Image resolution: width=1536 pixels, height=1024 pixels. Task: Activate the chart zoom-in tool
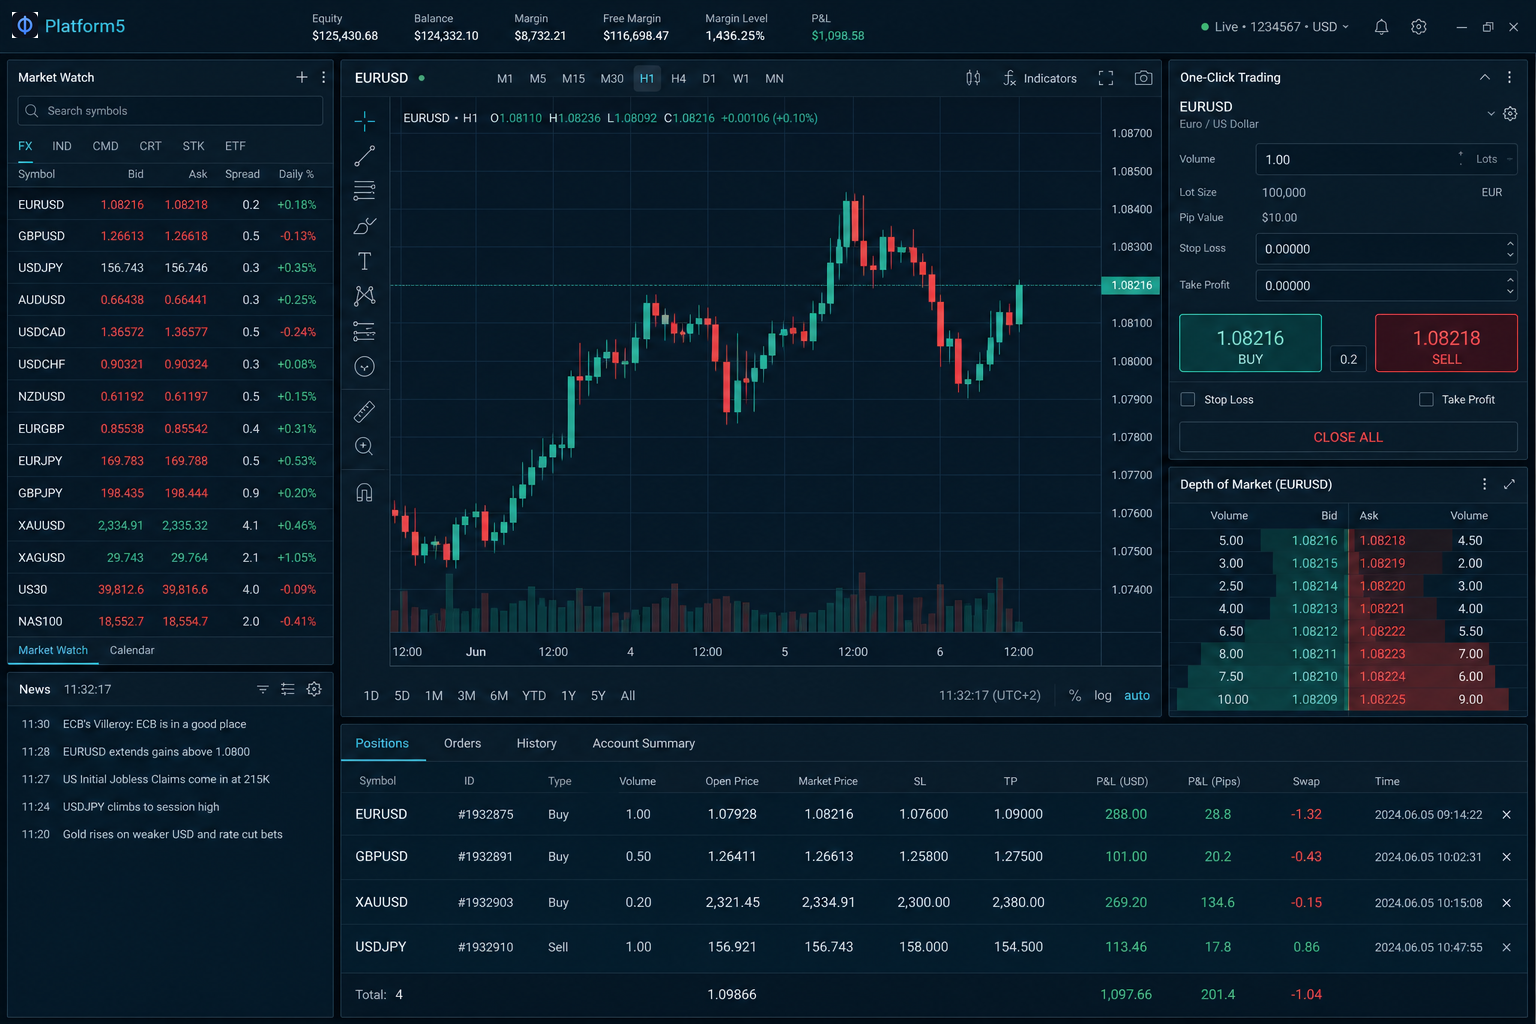[x=364, y=446]
